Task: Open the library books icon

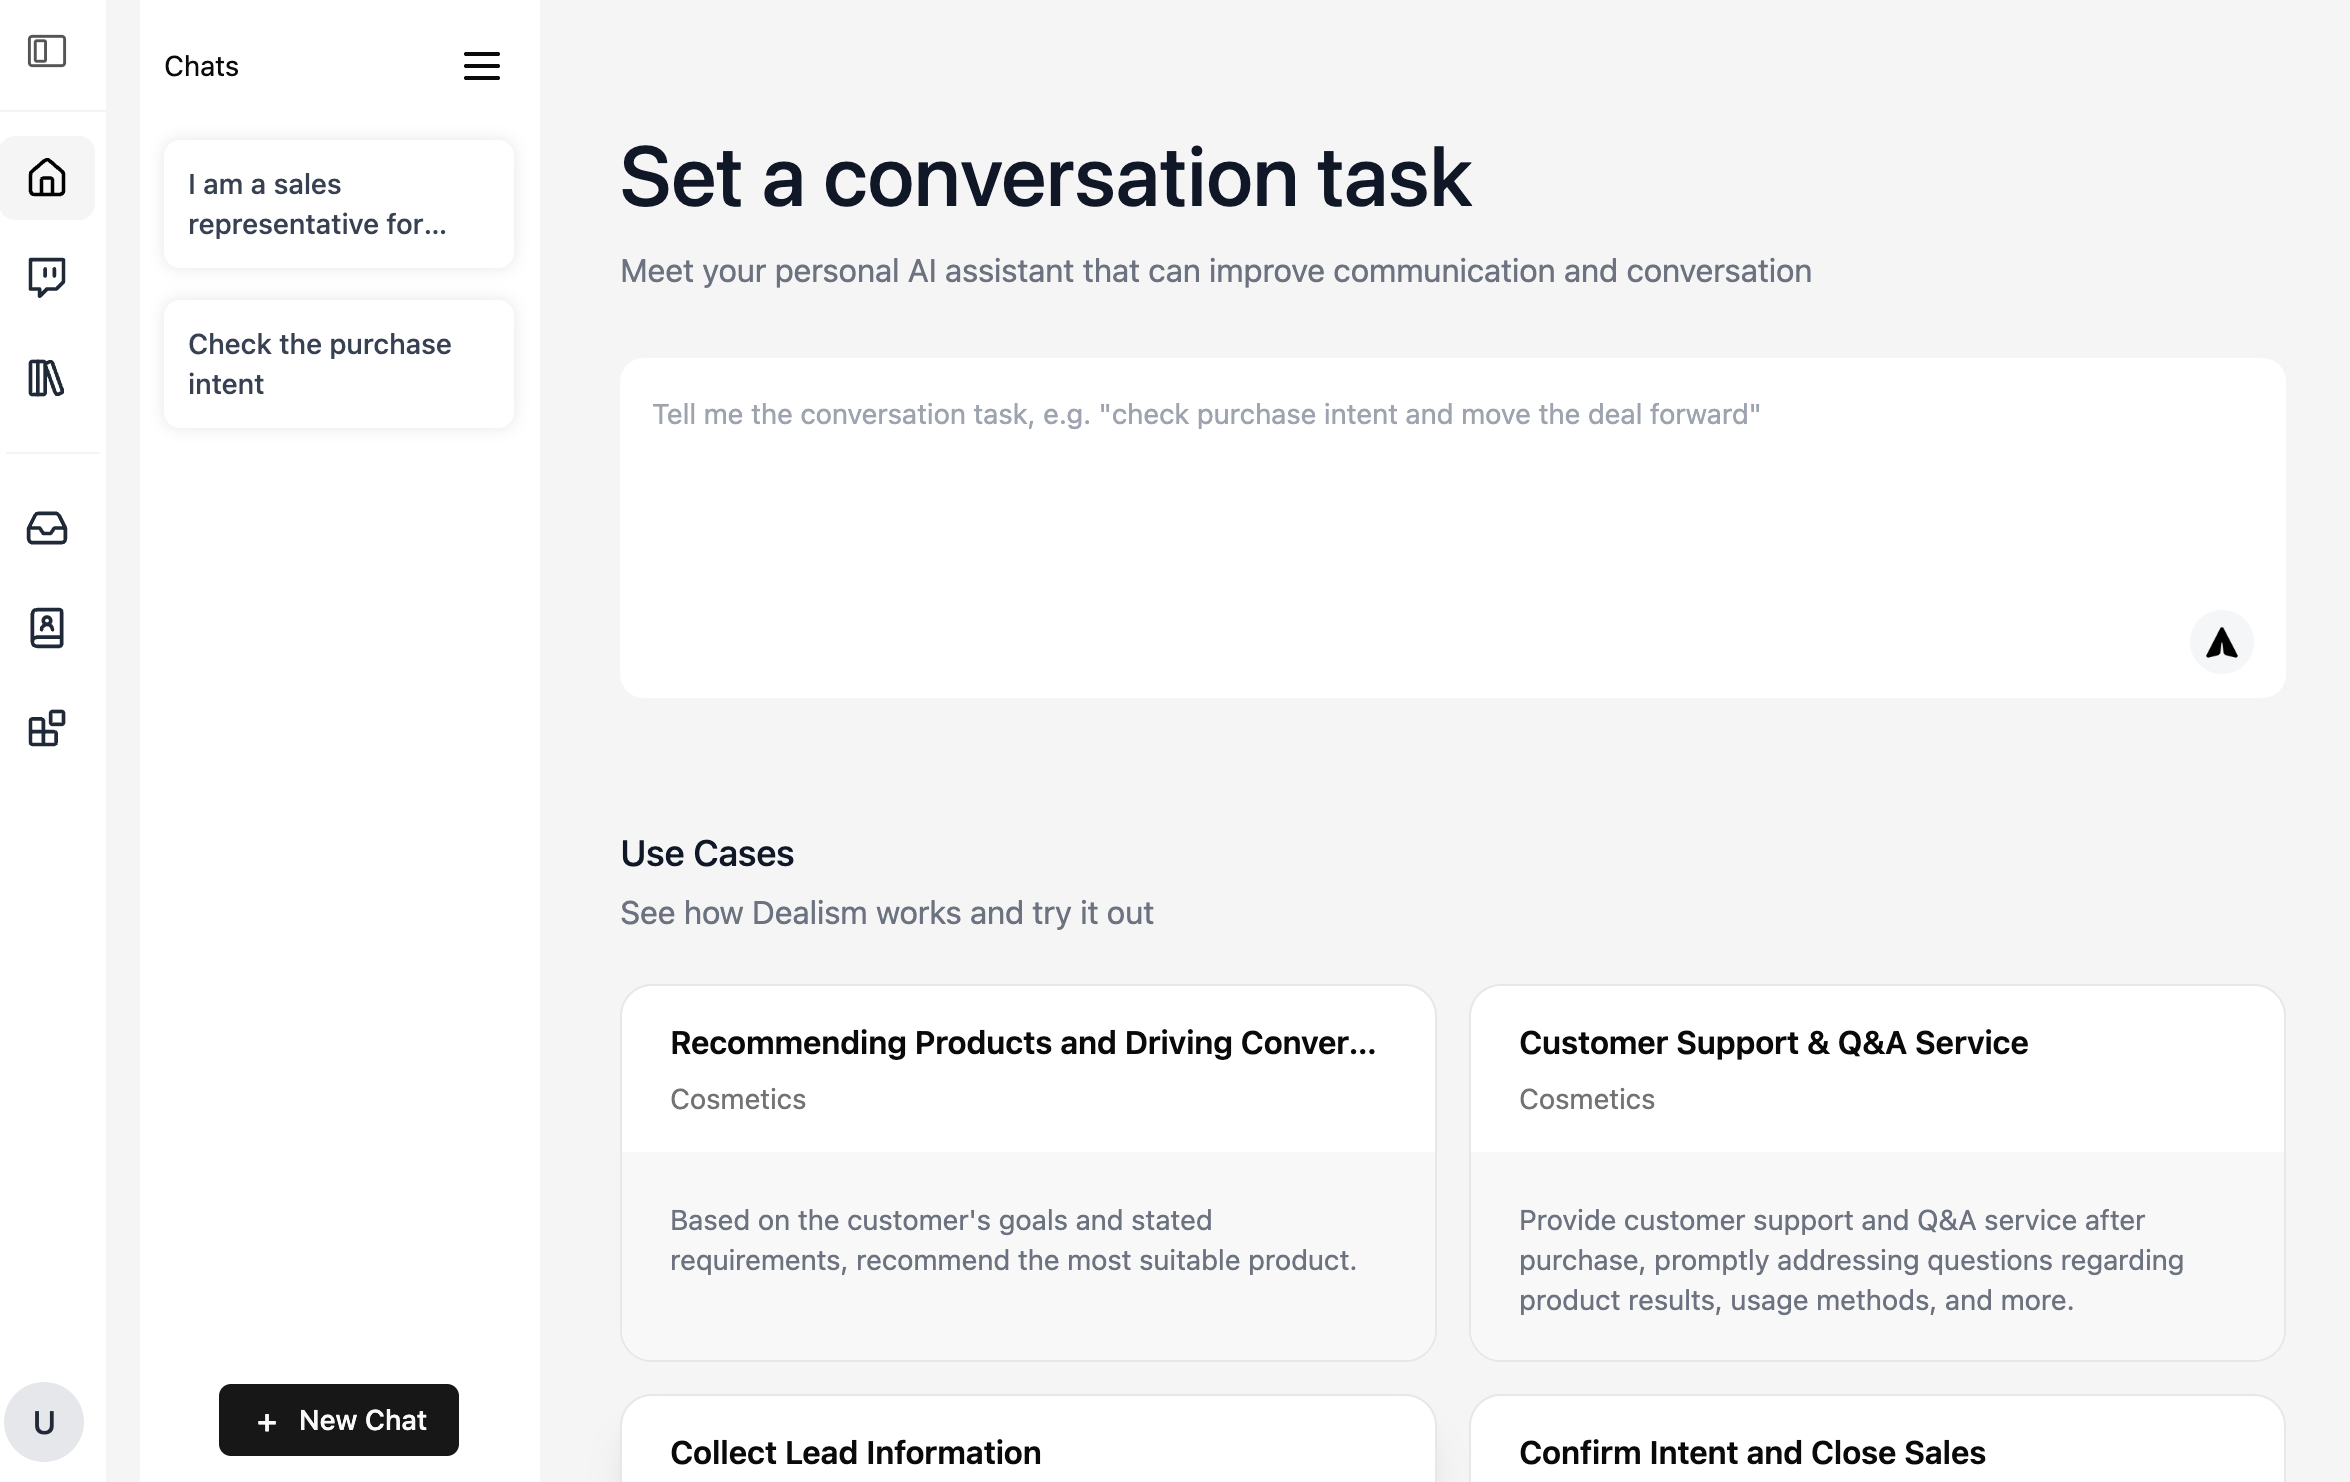Action: [x=47, y=378]
